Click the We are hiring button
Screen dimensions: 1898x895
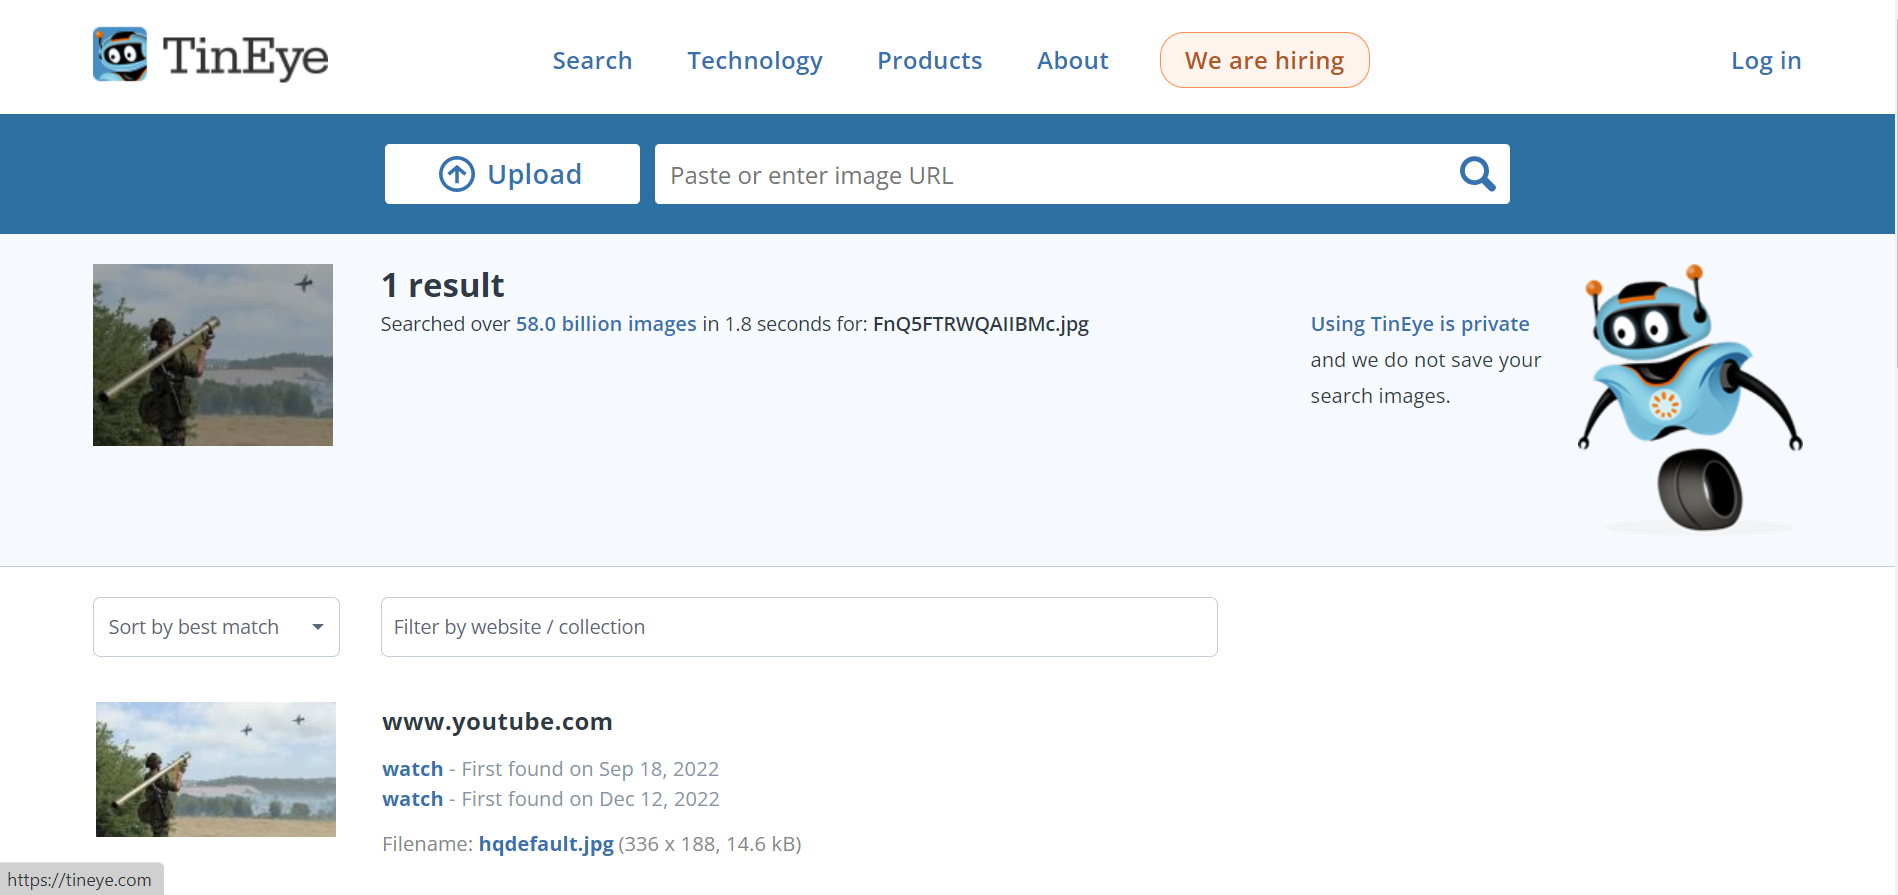tap(1264, 61)
